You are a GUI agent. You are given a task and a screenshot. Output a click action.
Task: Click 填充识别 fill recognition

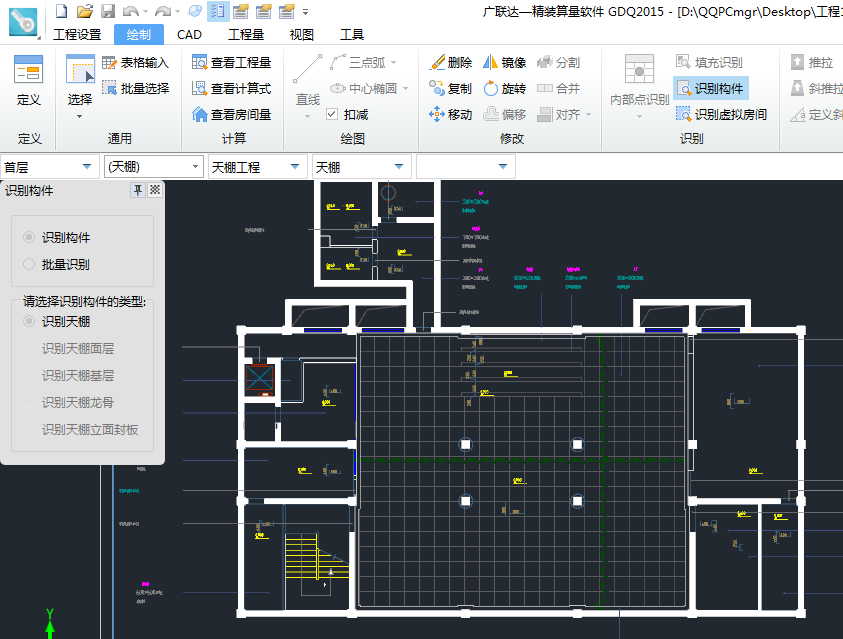[709, 62]
